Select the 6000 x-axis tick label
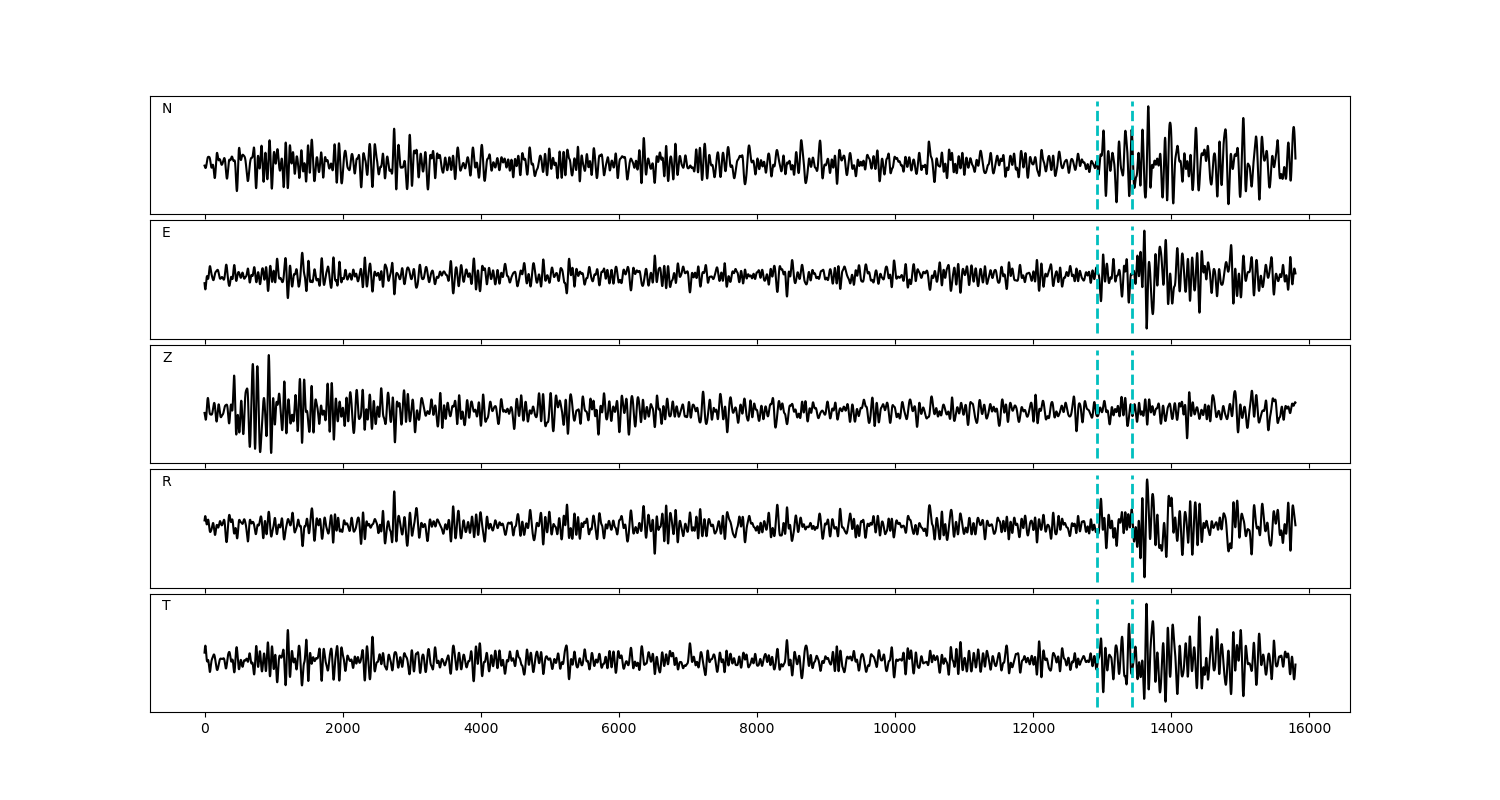The width and height of the screenshot is (1500, 800). click(619, 730)
